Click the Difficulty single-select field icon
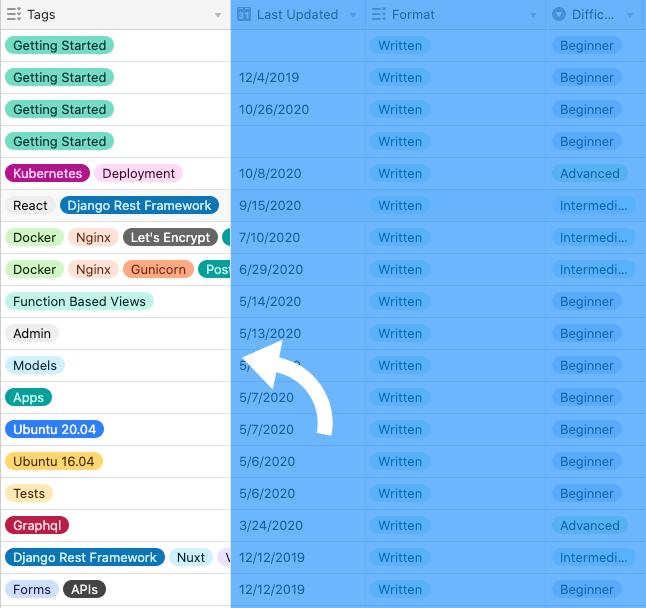Image resolution: width=646 pixels, height=608 pixels. click(559, 15)
